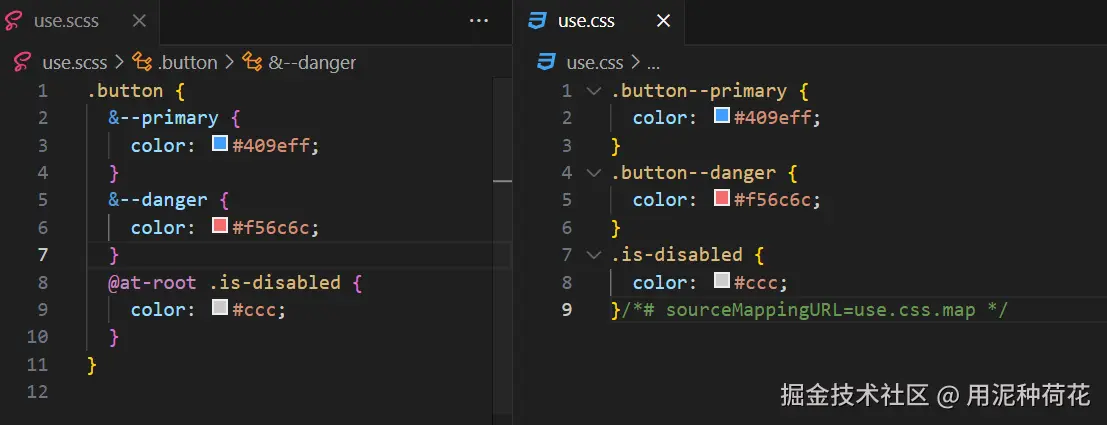Close the use.css editor tab
This screenshot has height=425, width=1107.
662,20
